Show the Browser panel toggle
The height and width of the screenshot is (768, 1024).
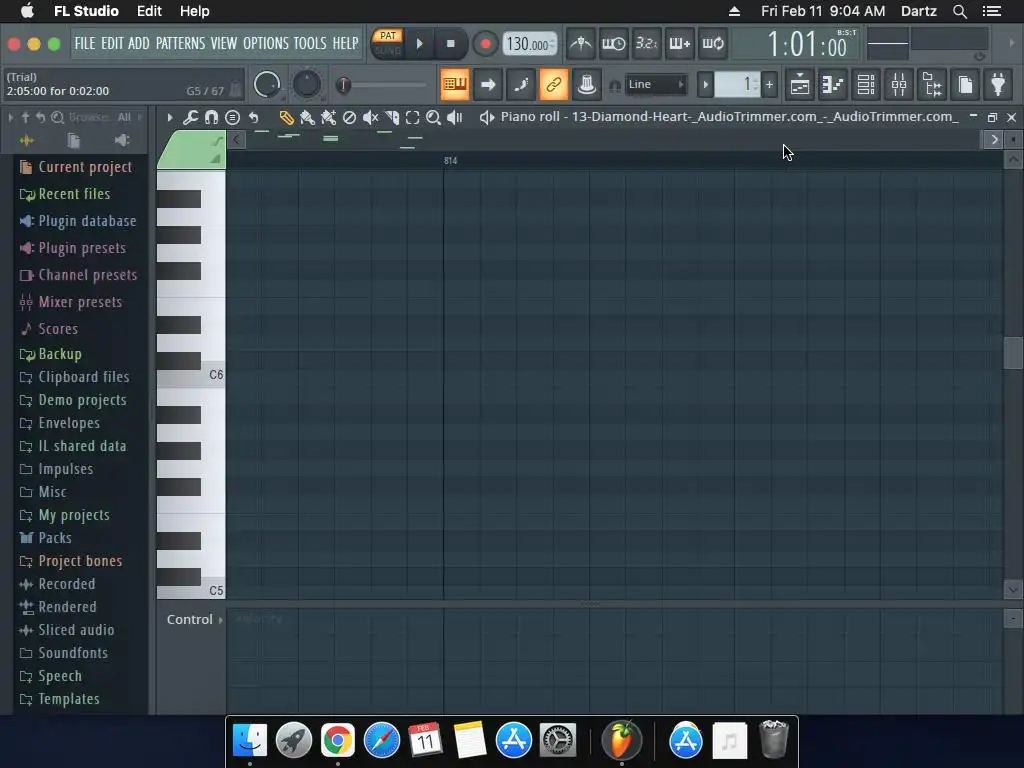(x=932, y=84)
